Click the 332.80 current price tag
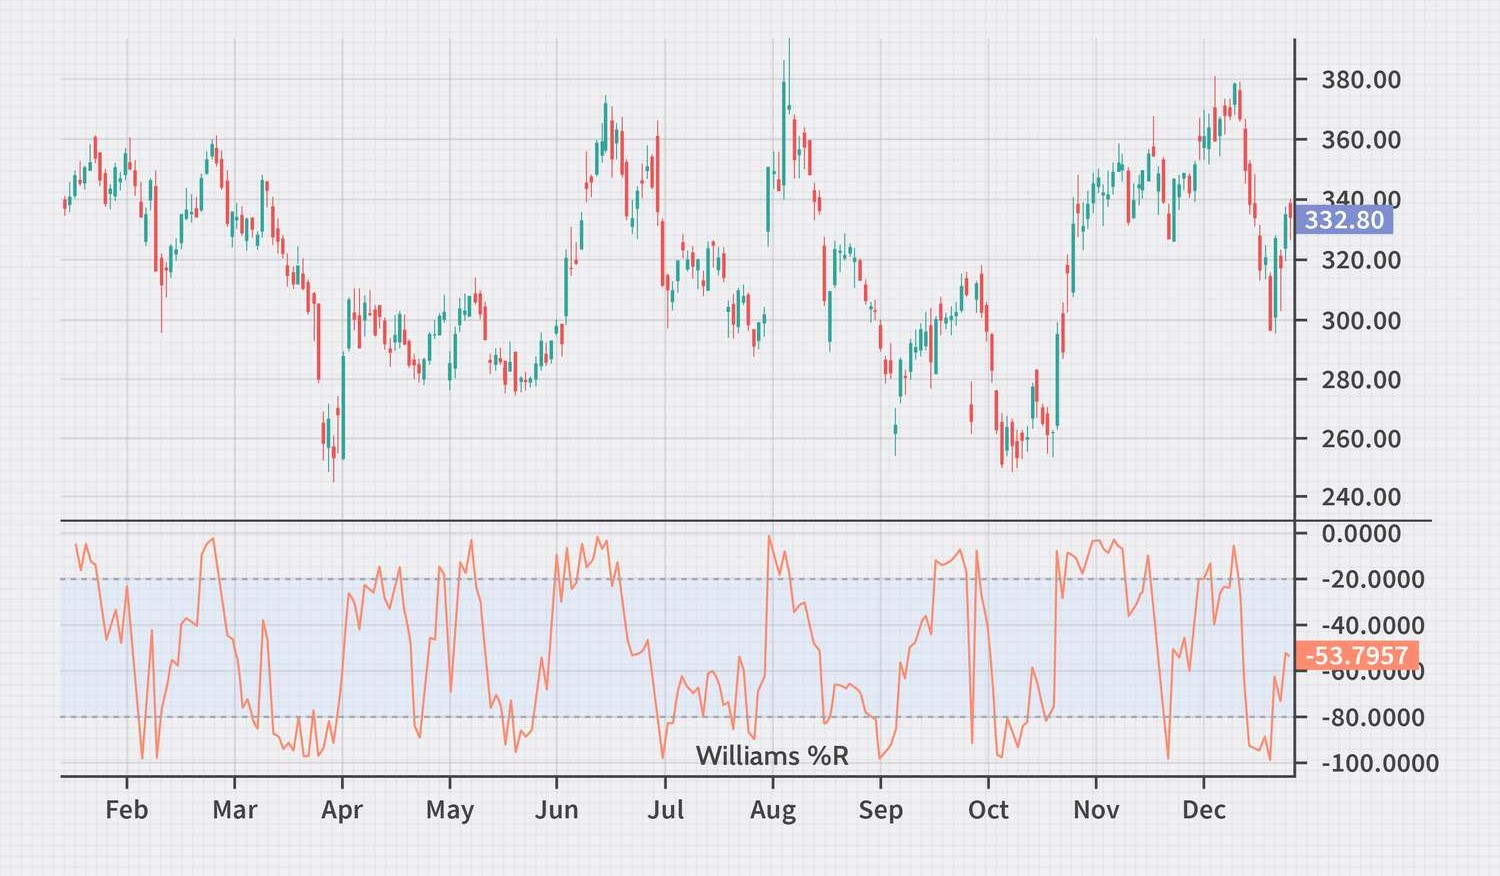Screen dimensions: 1500x876 (1343, 220)
